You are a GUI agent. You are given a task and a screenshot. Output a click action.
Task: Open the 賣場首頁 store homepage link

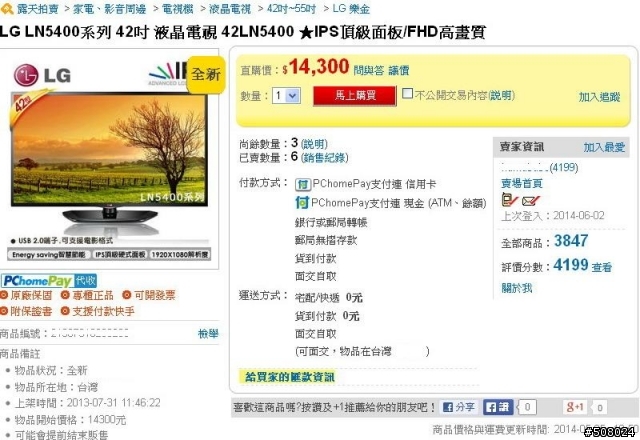pos(522,184)
